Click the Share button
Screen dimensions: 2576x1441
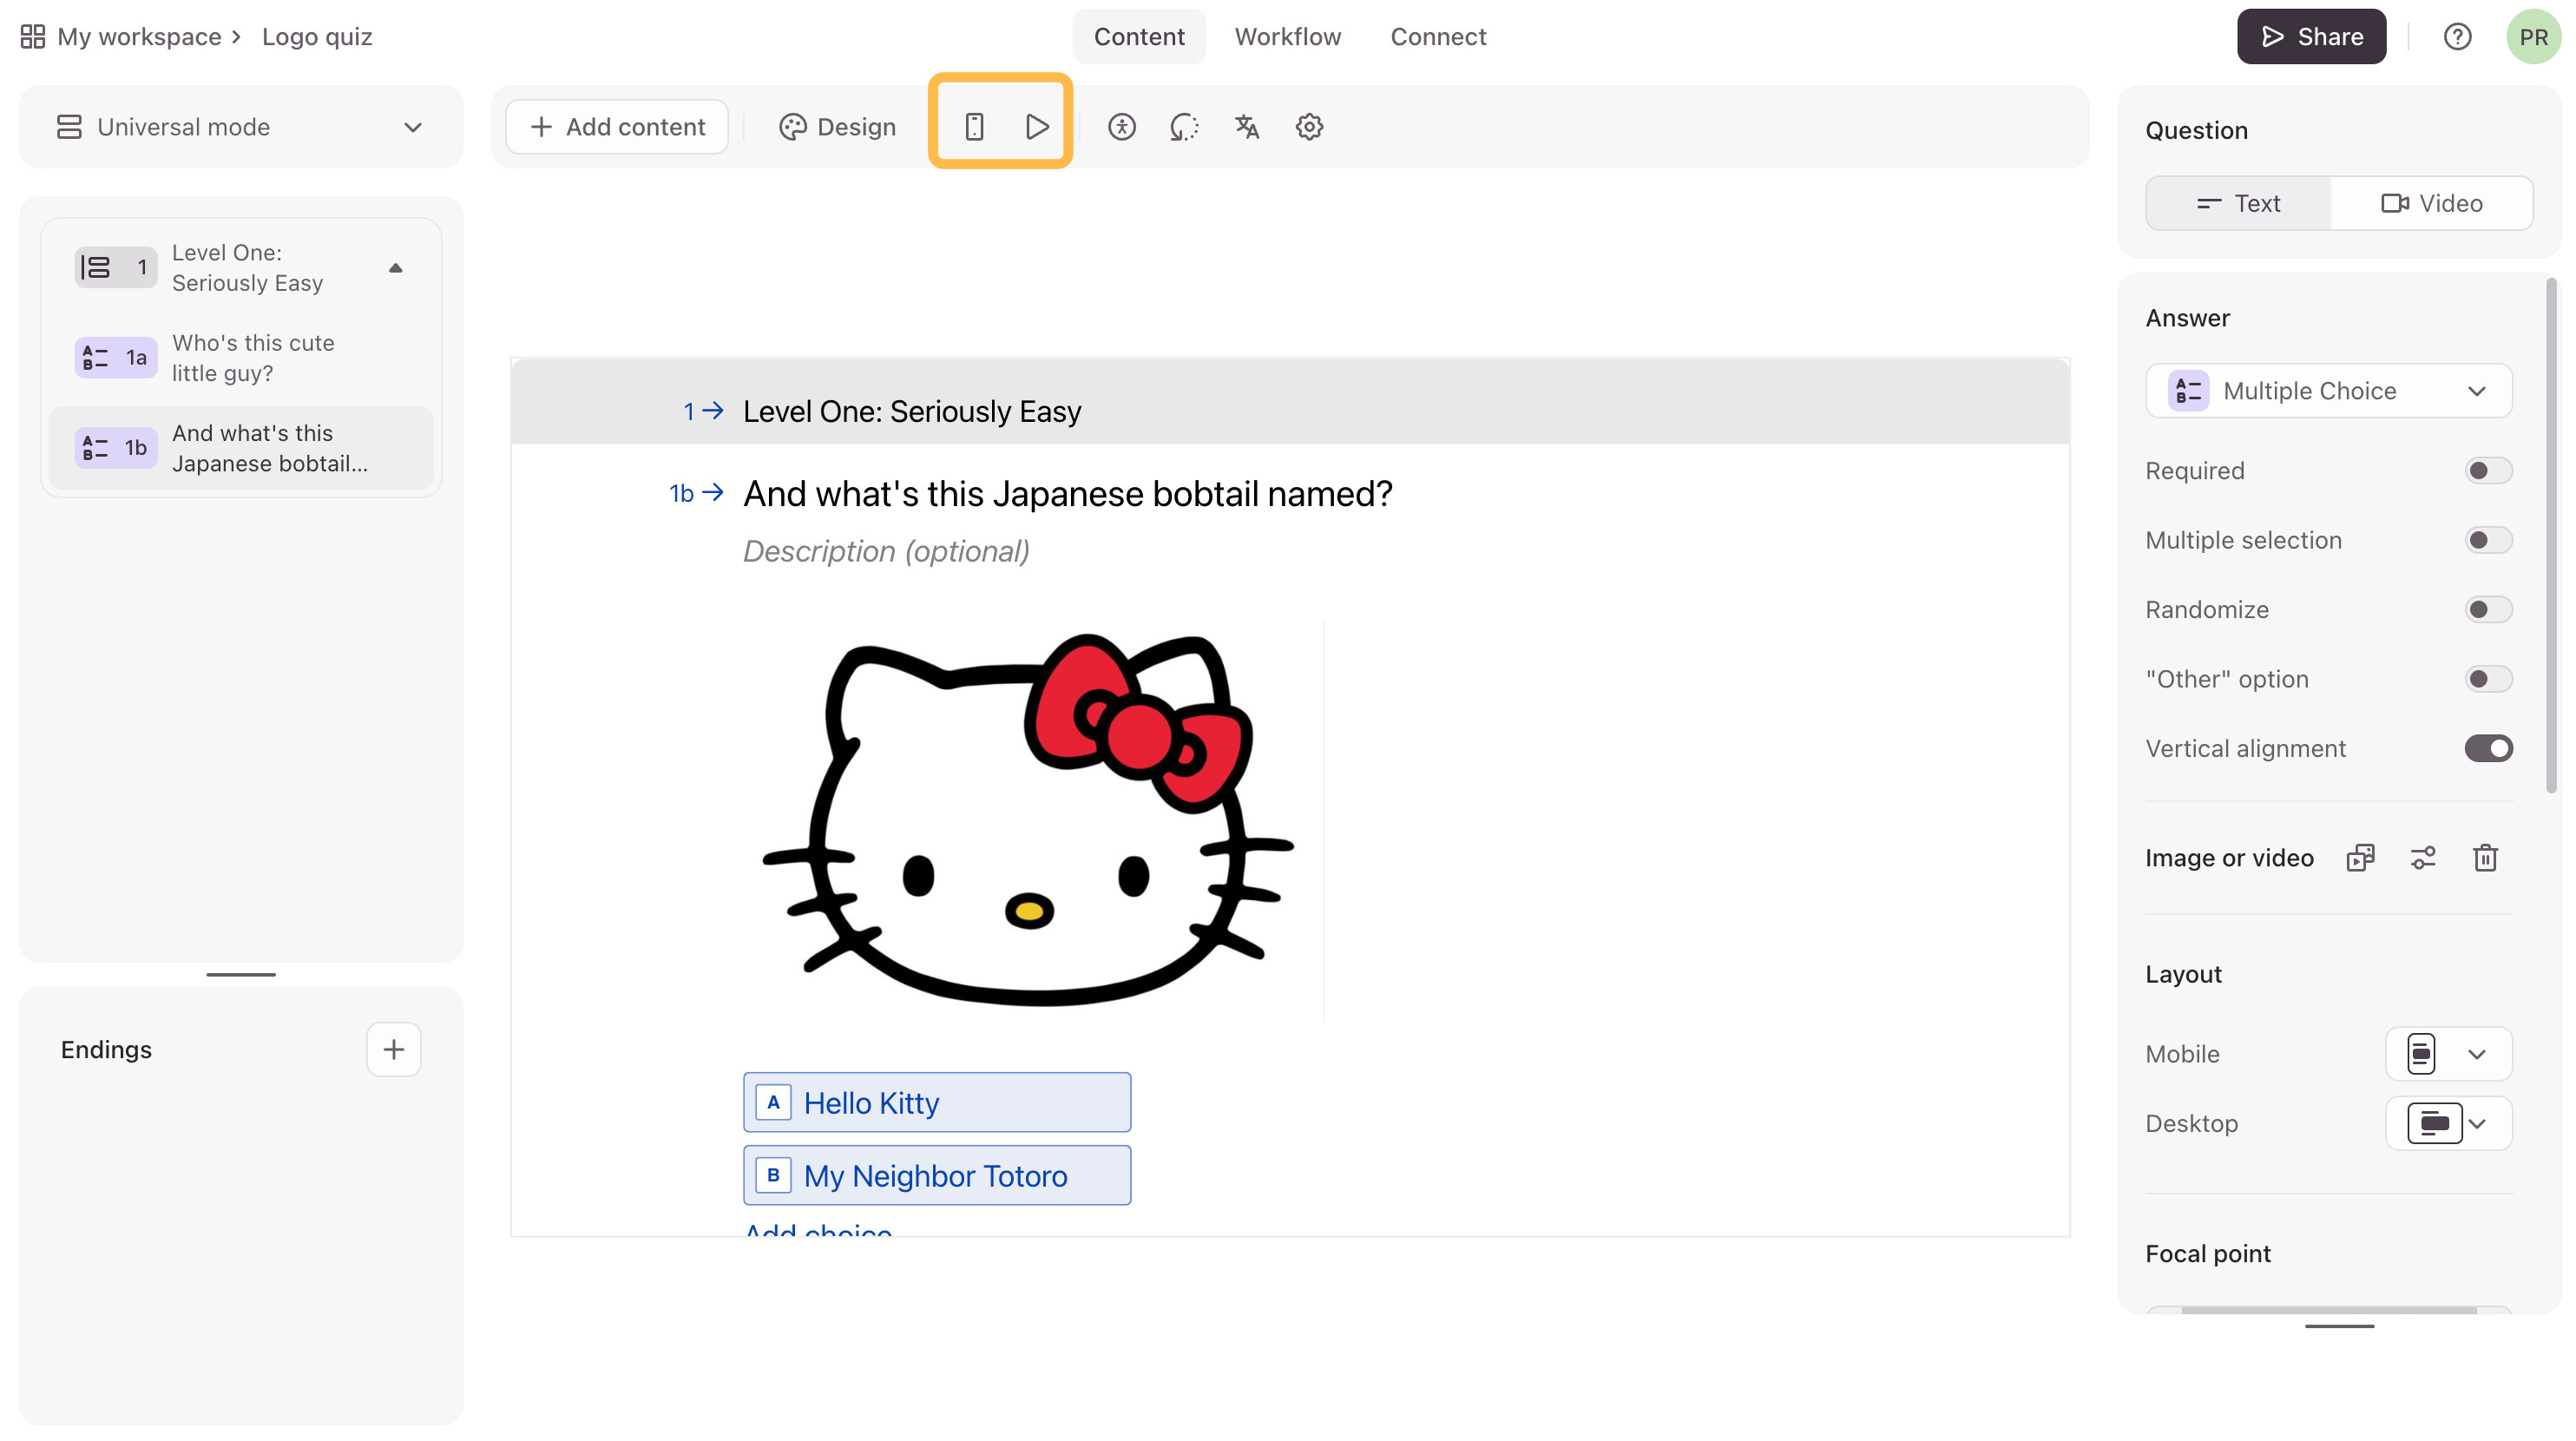pyautogui.click(x=2311, y=37)
